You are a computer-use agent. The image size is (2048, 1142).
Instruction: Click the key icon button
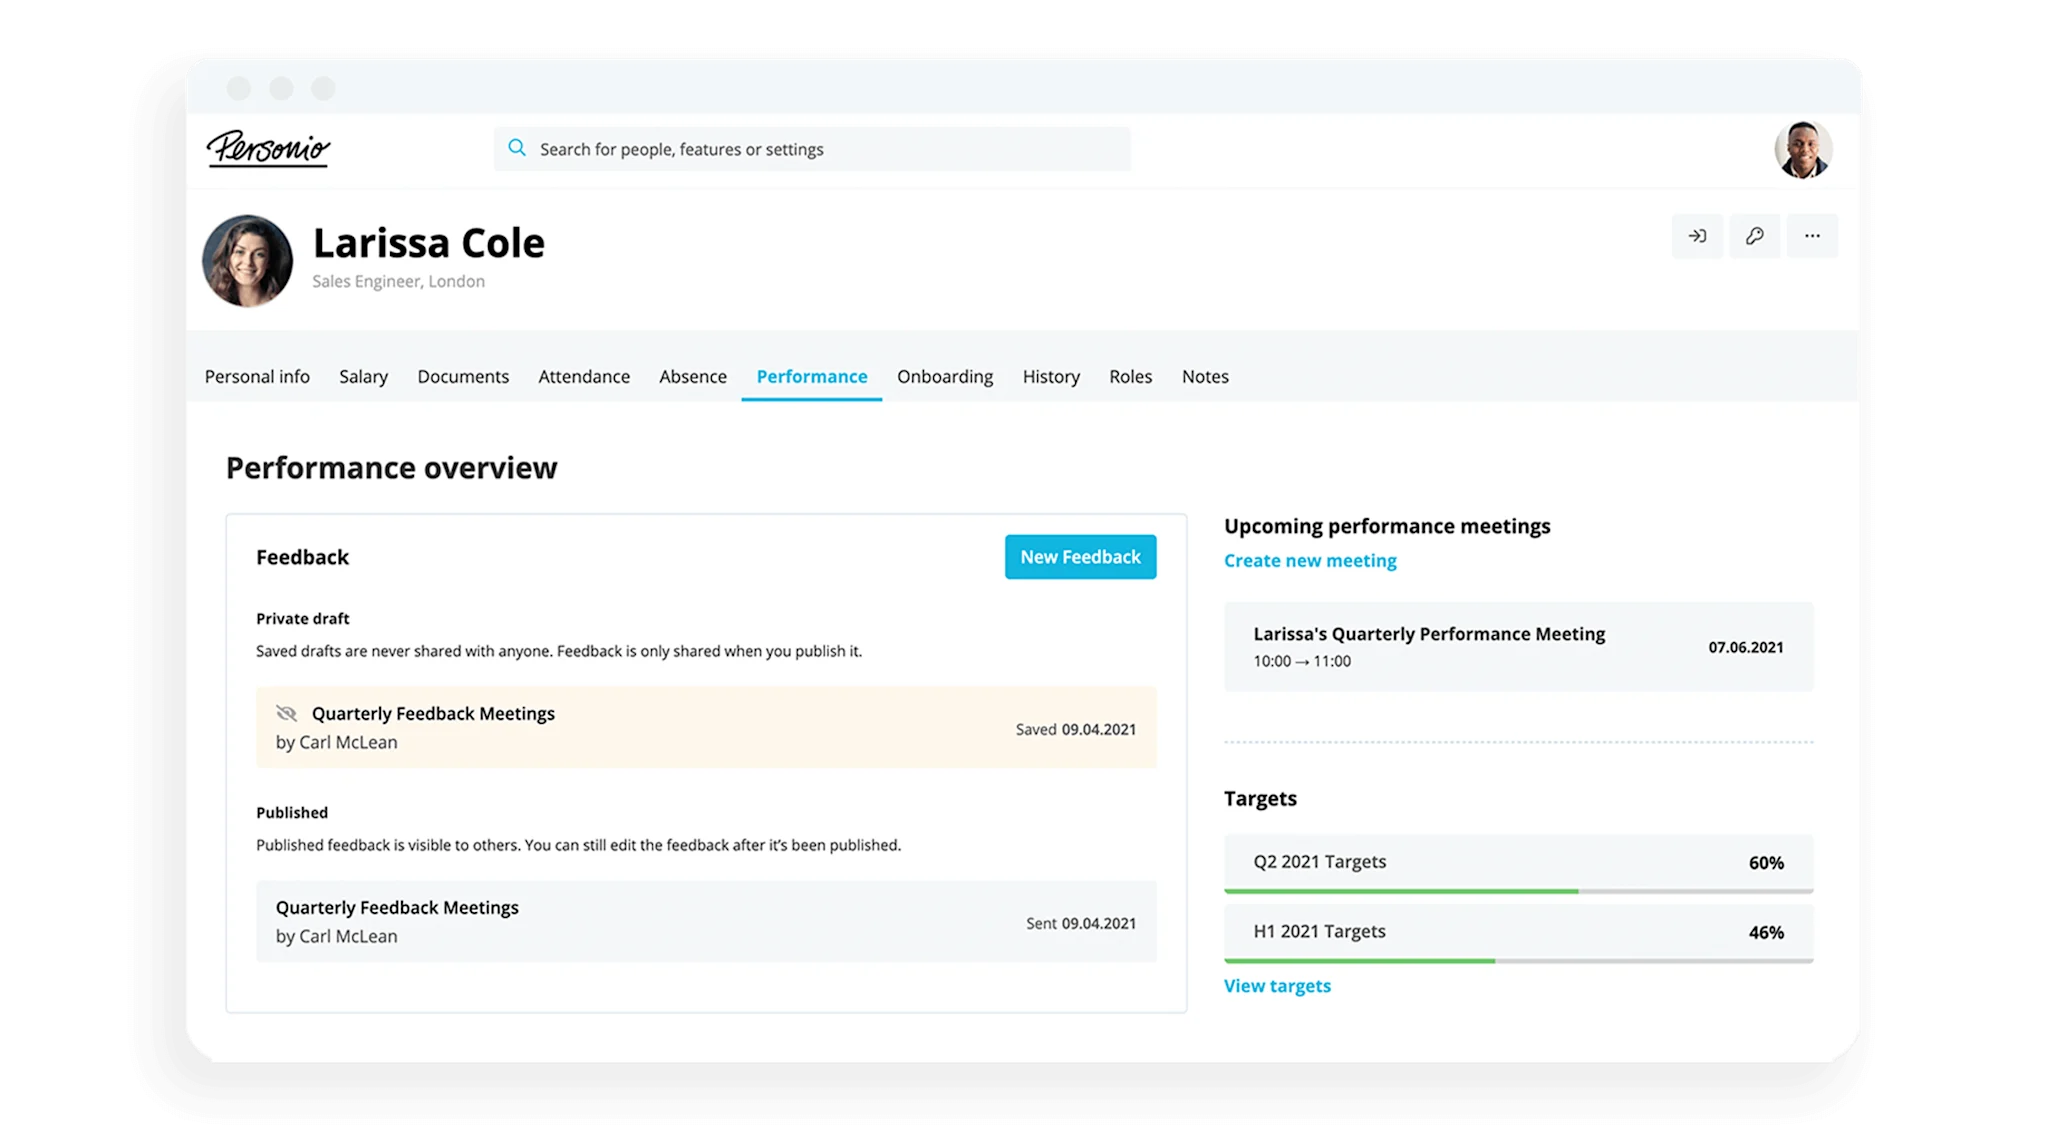[x=1755, y=236]
